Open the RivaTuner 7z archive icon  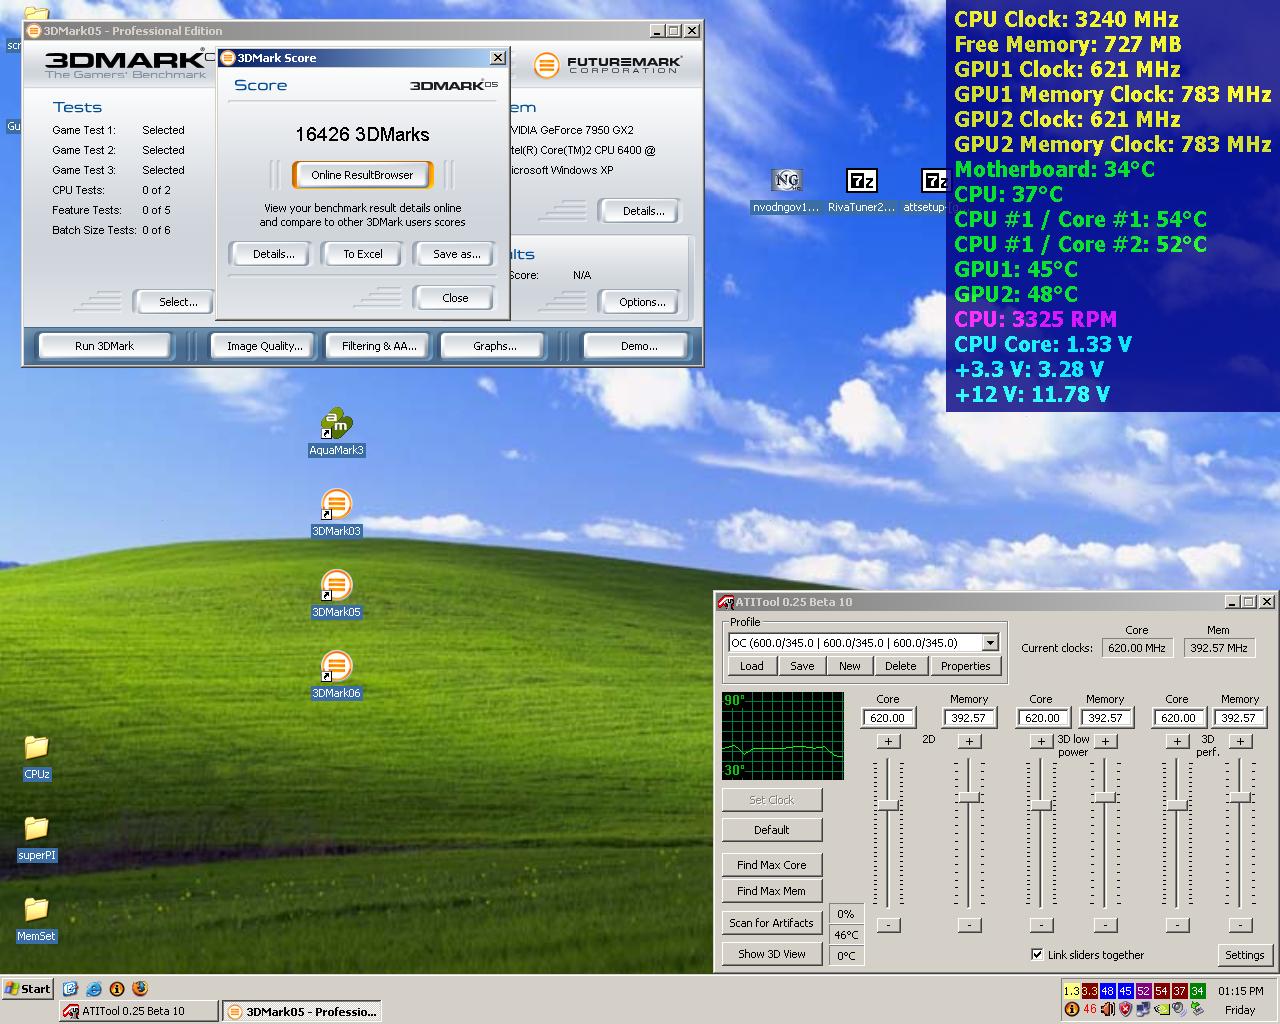[861, 182]
